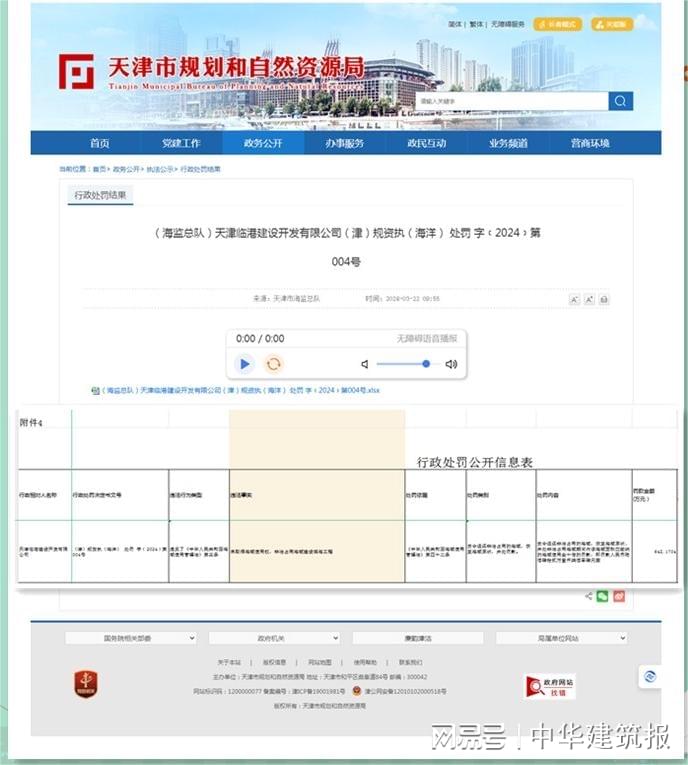Click the orange audio reload icon

(273, 364)
